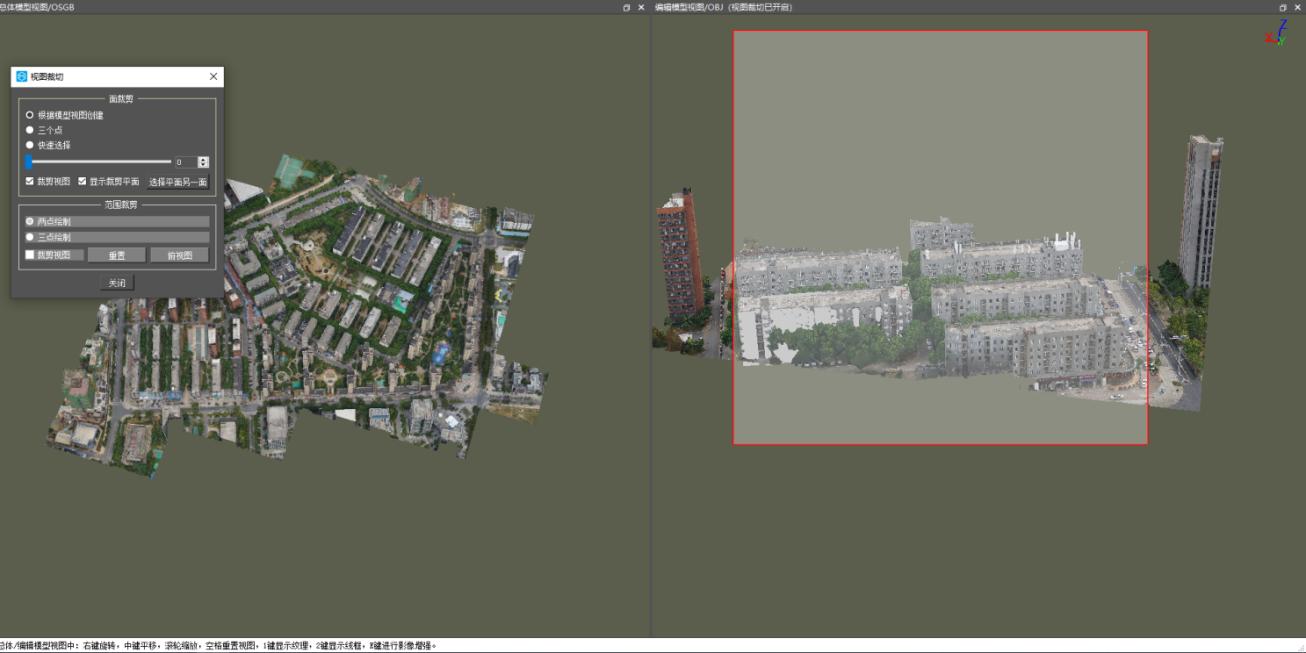
Task: Click the 编辑模型视图/OBJ panel title
Action: coord(723,7)
